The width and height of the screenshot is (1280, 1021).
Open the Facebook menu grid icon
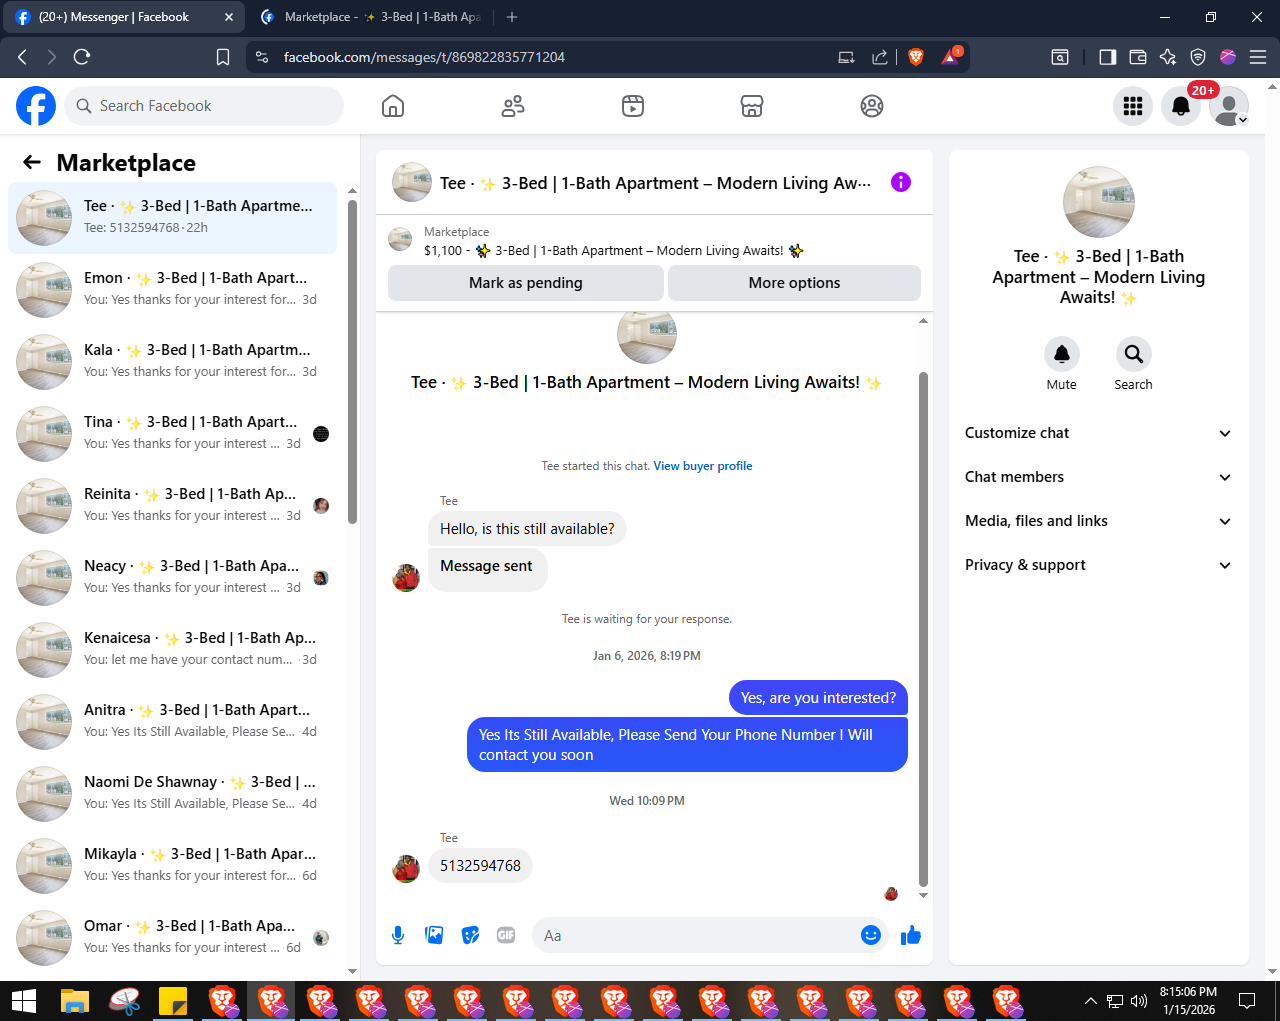click(1133, 106)
